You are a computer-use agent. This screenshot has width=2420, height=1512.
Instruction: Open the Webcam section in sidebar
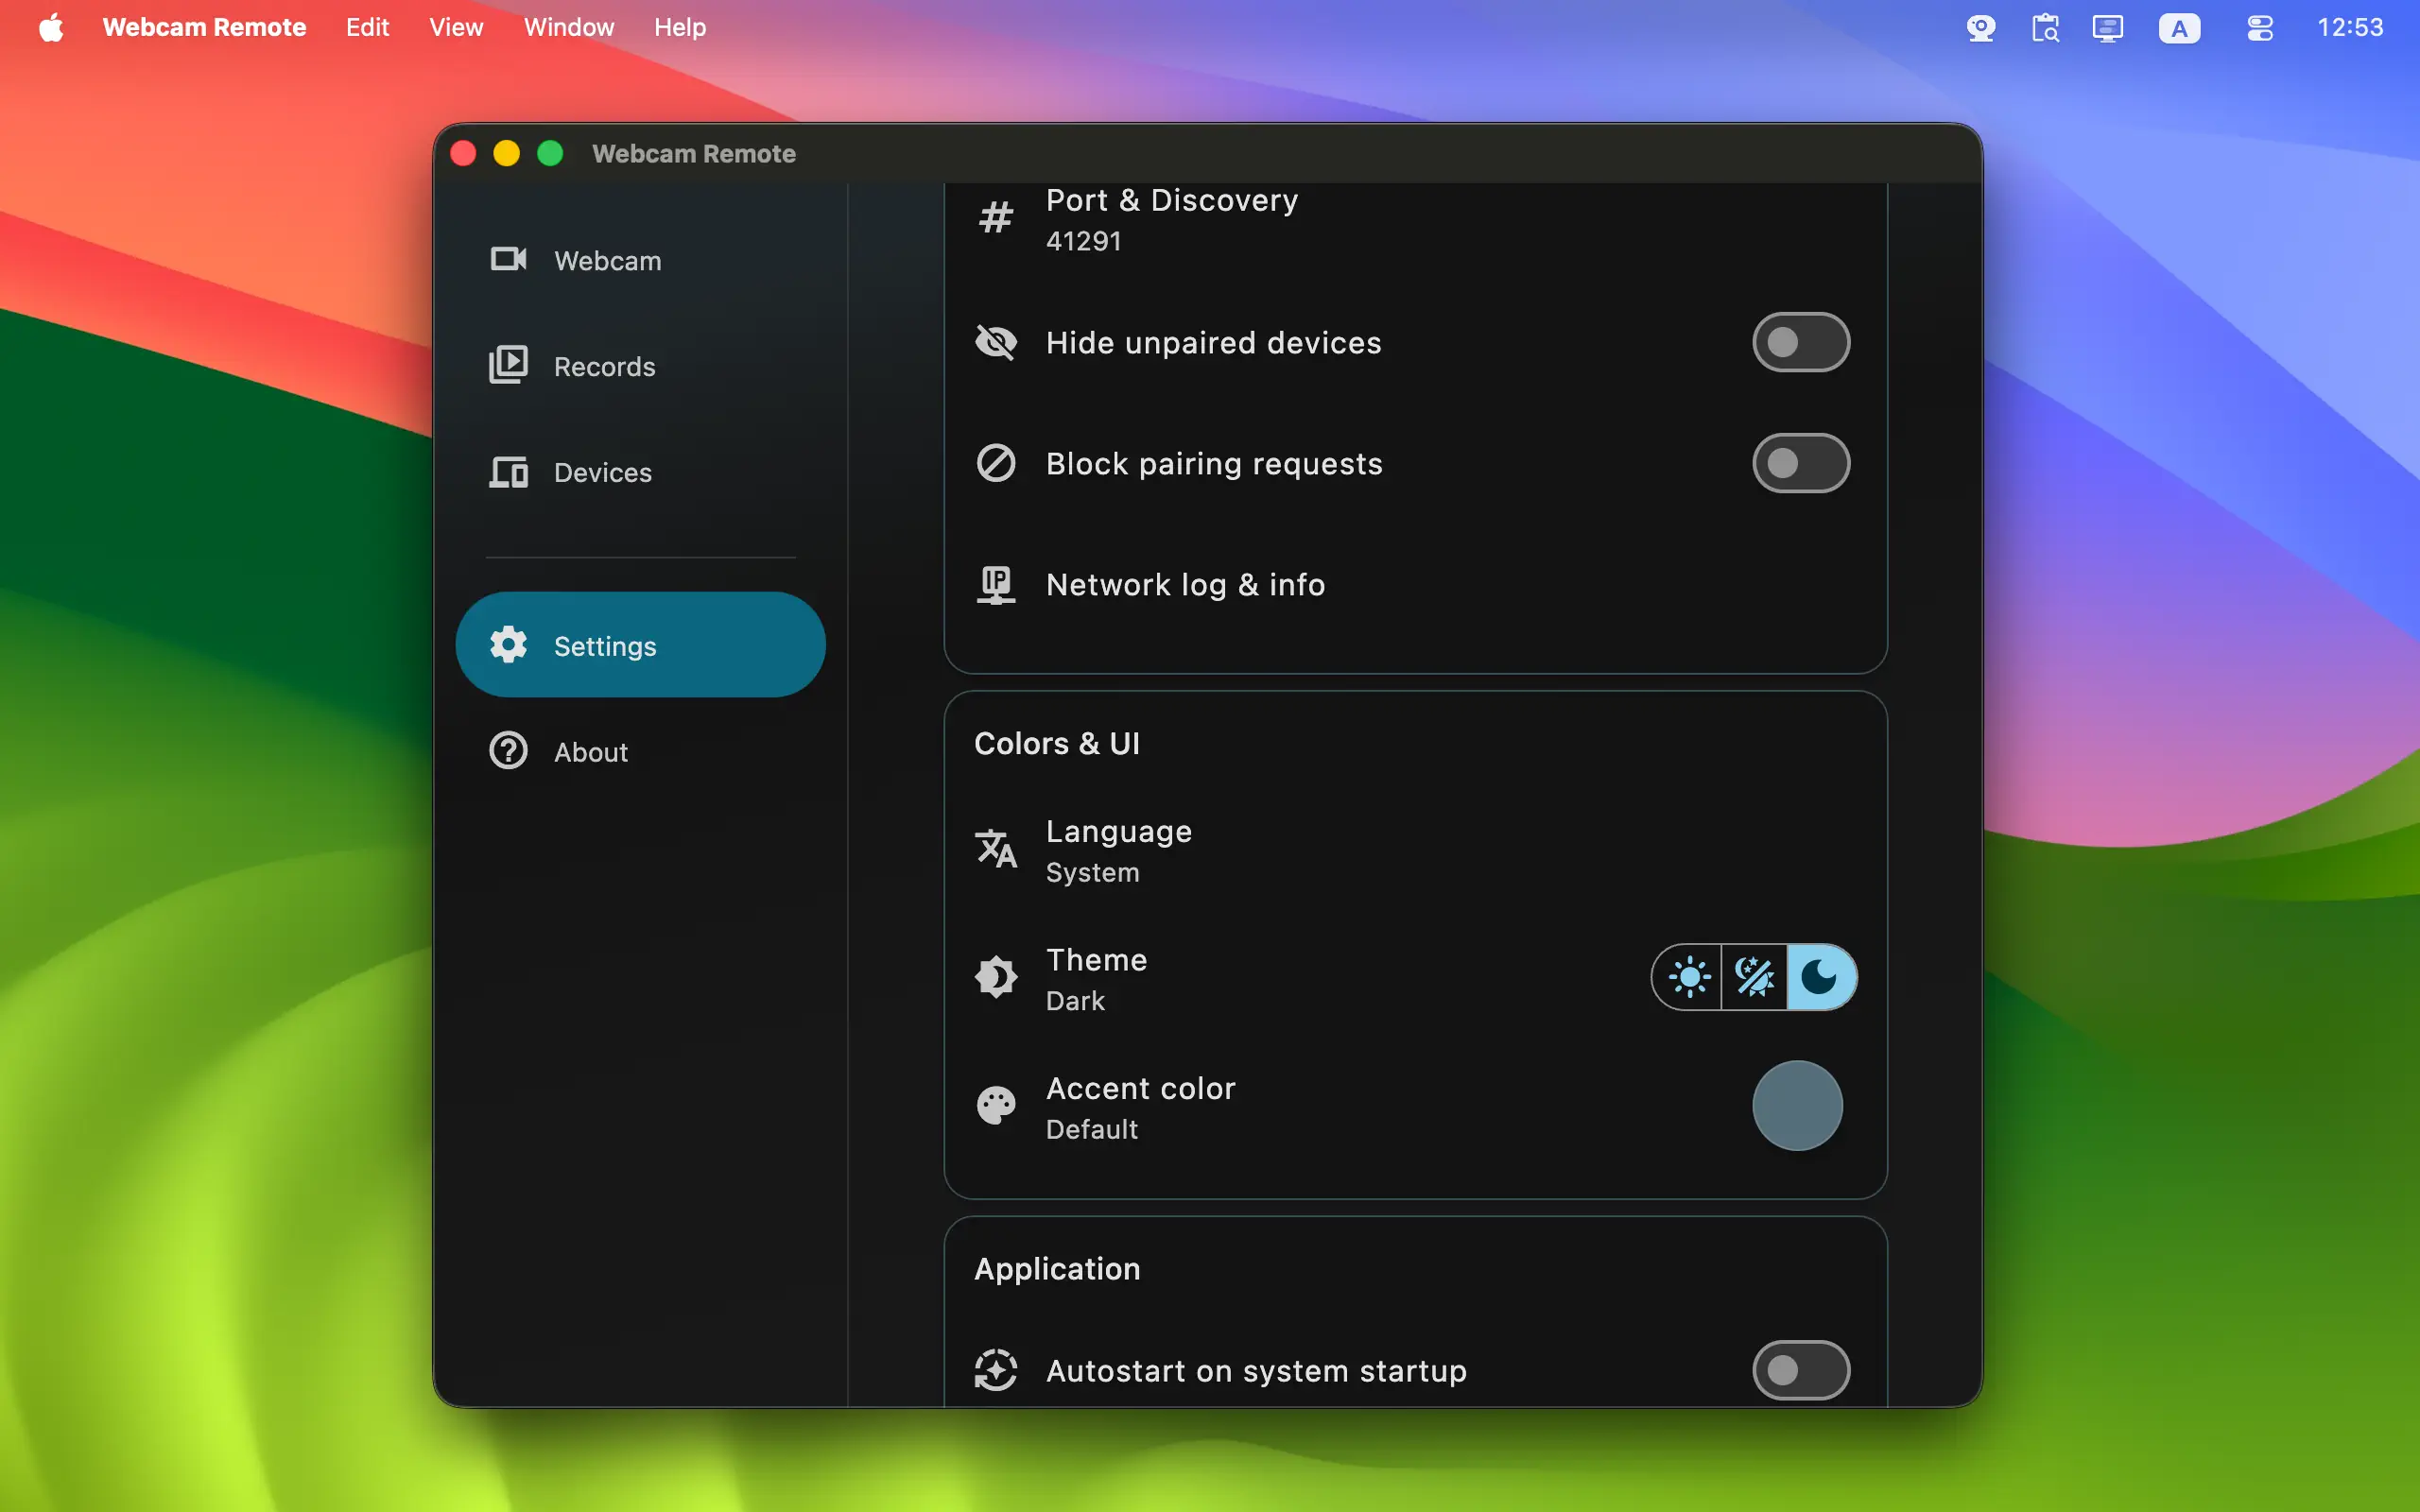click(x=640, y=260)
